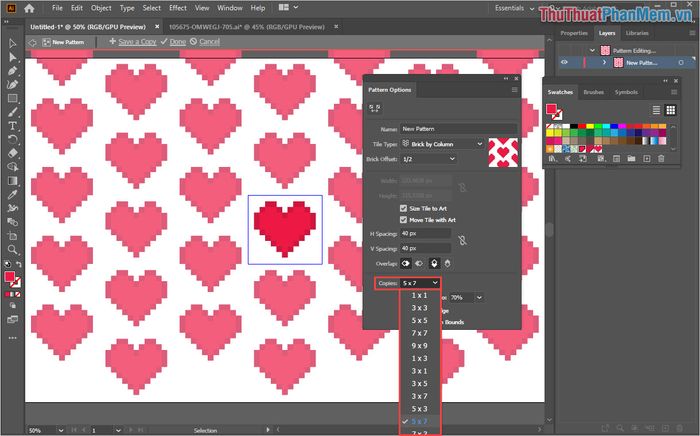The height and width of the screenshot is (436, 700).
Task: Toggle visibility of New Pattern layer
Action: (564, 62)
